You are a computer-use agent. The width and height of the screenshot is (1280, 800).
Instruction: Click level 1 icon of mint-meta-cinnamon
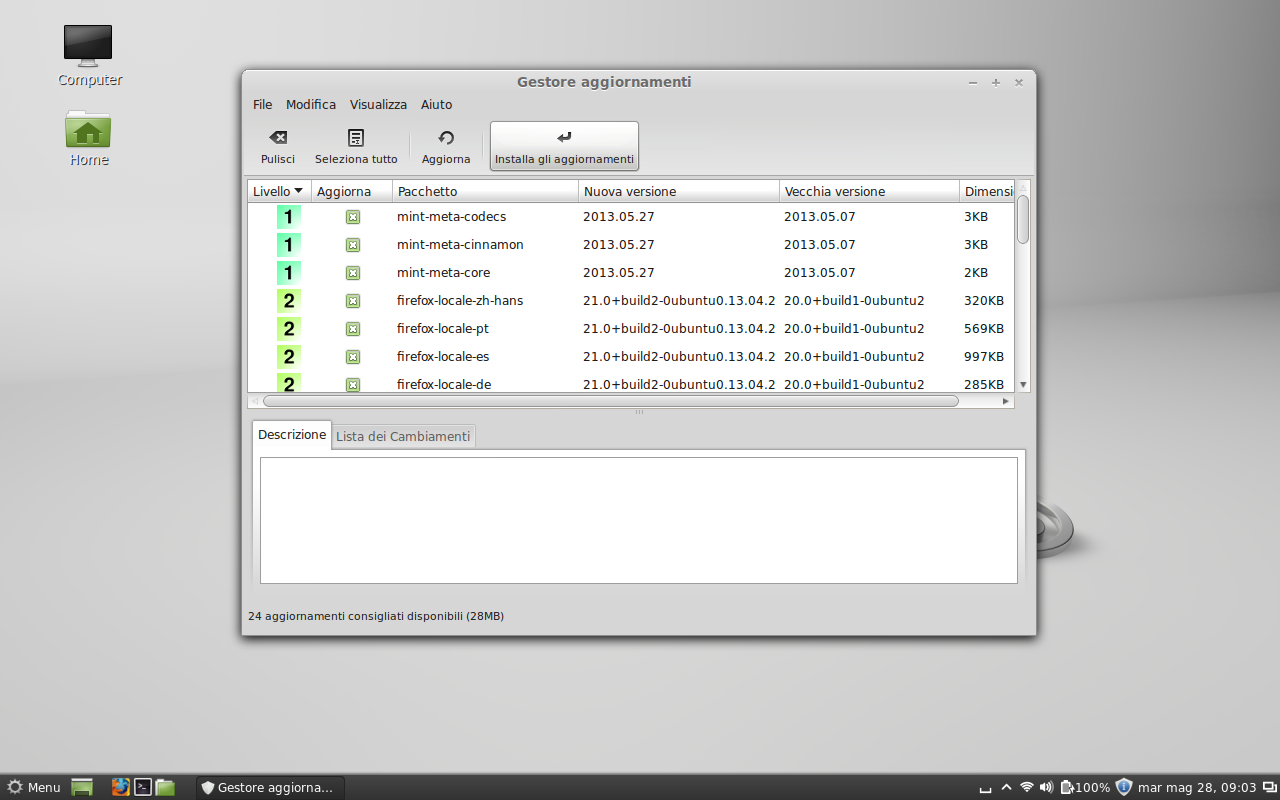click(x=289, y=245)
